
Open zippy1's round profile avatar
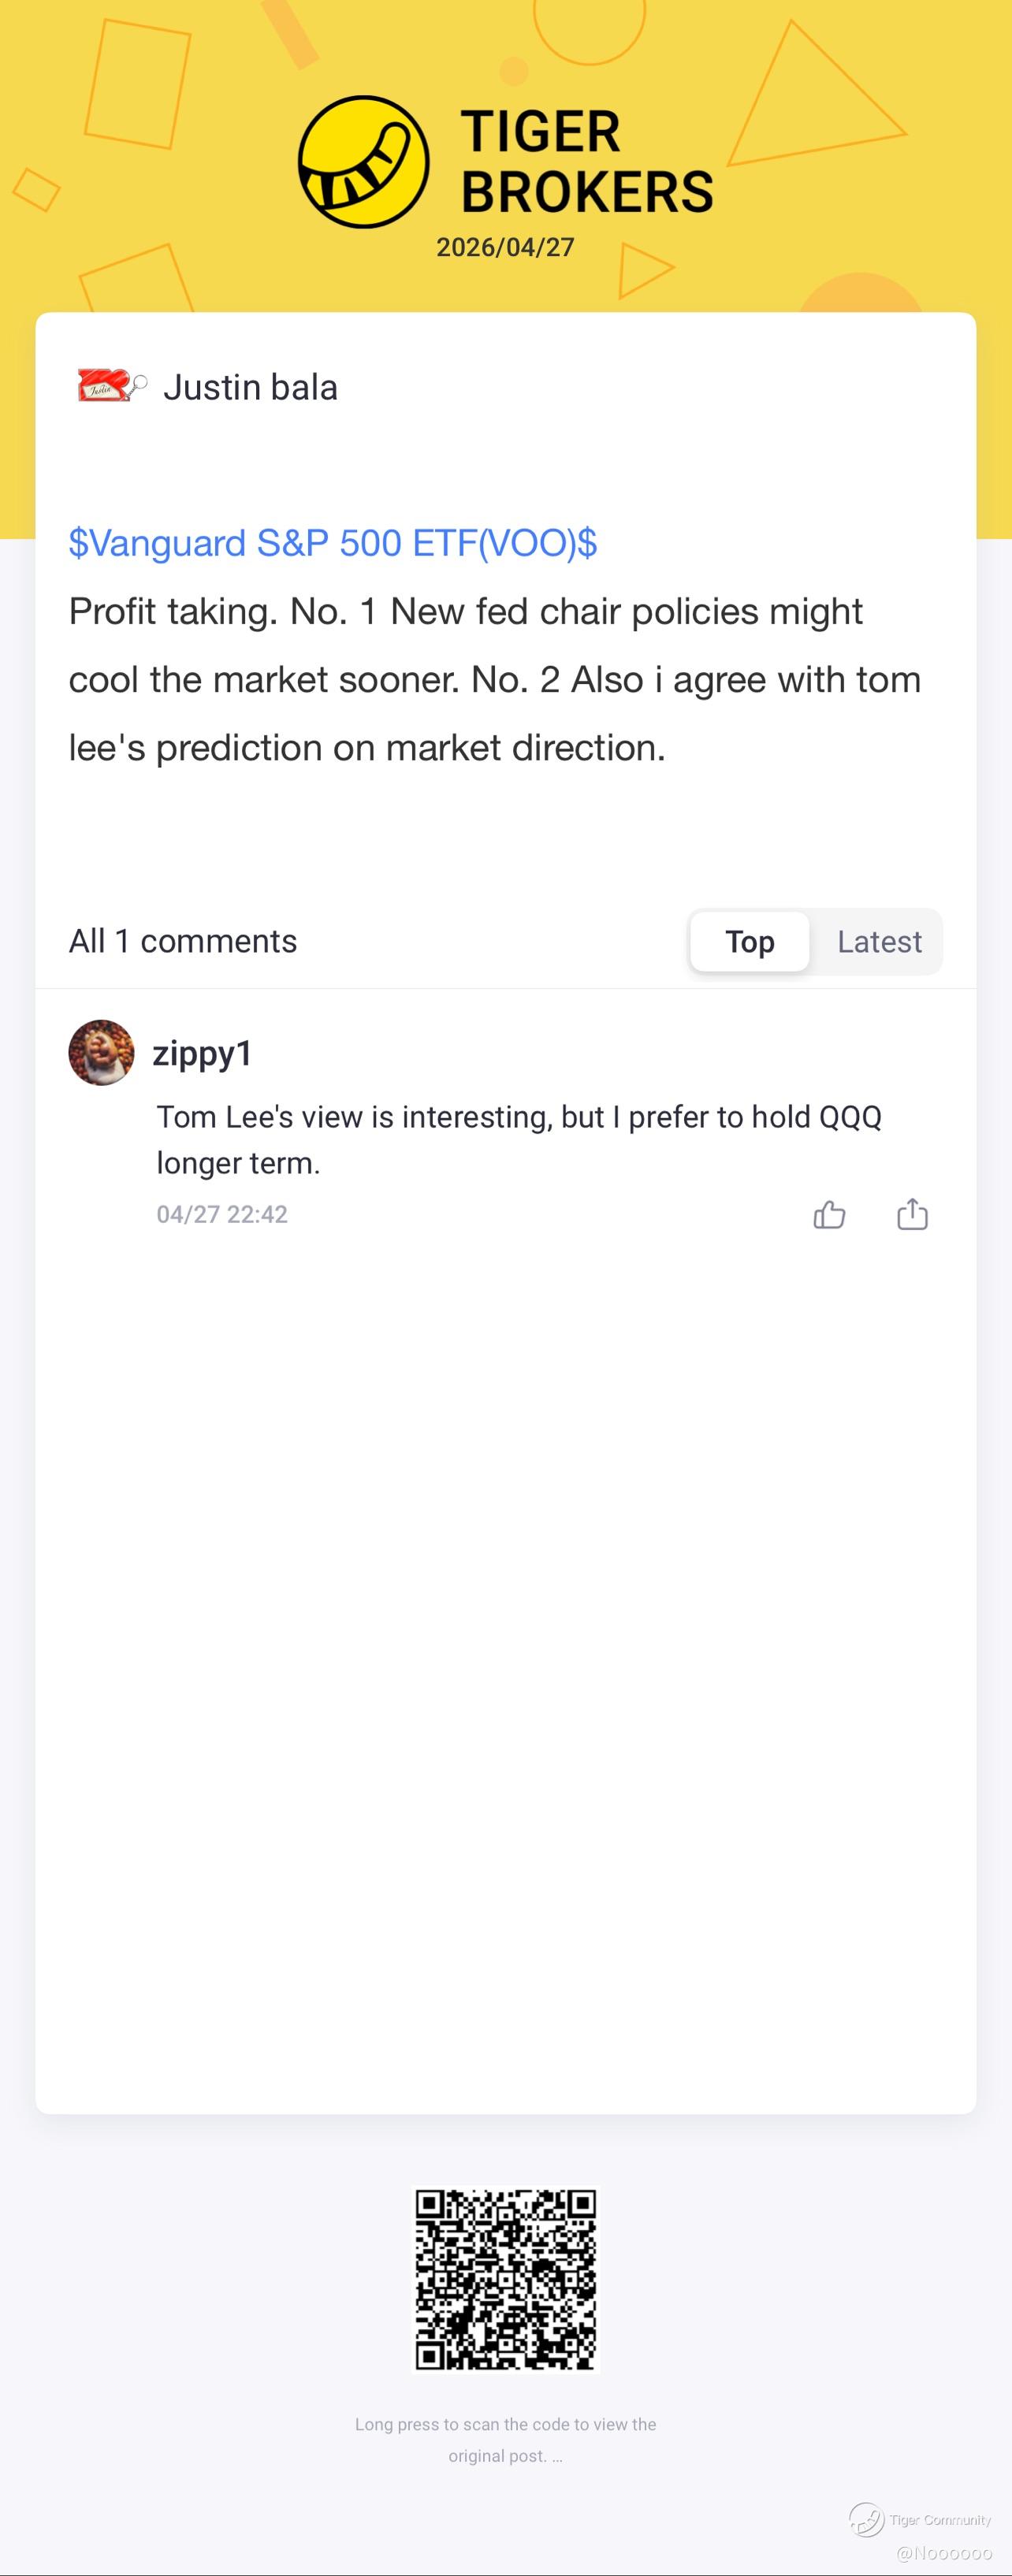[x=101, y=1052]
